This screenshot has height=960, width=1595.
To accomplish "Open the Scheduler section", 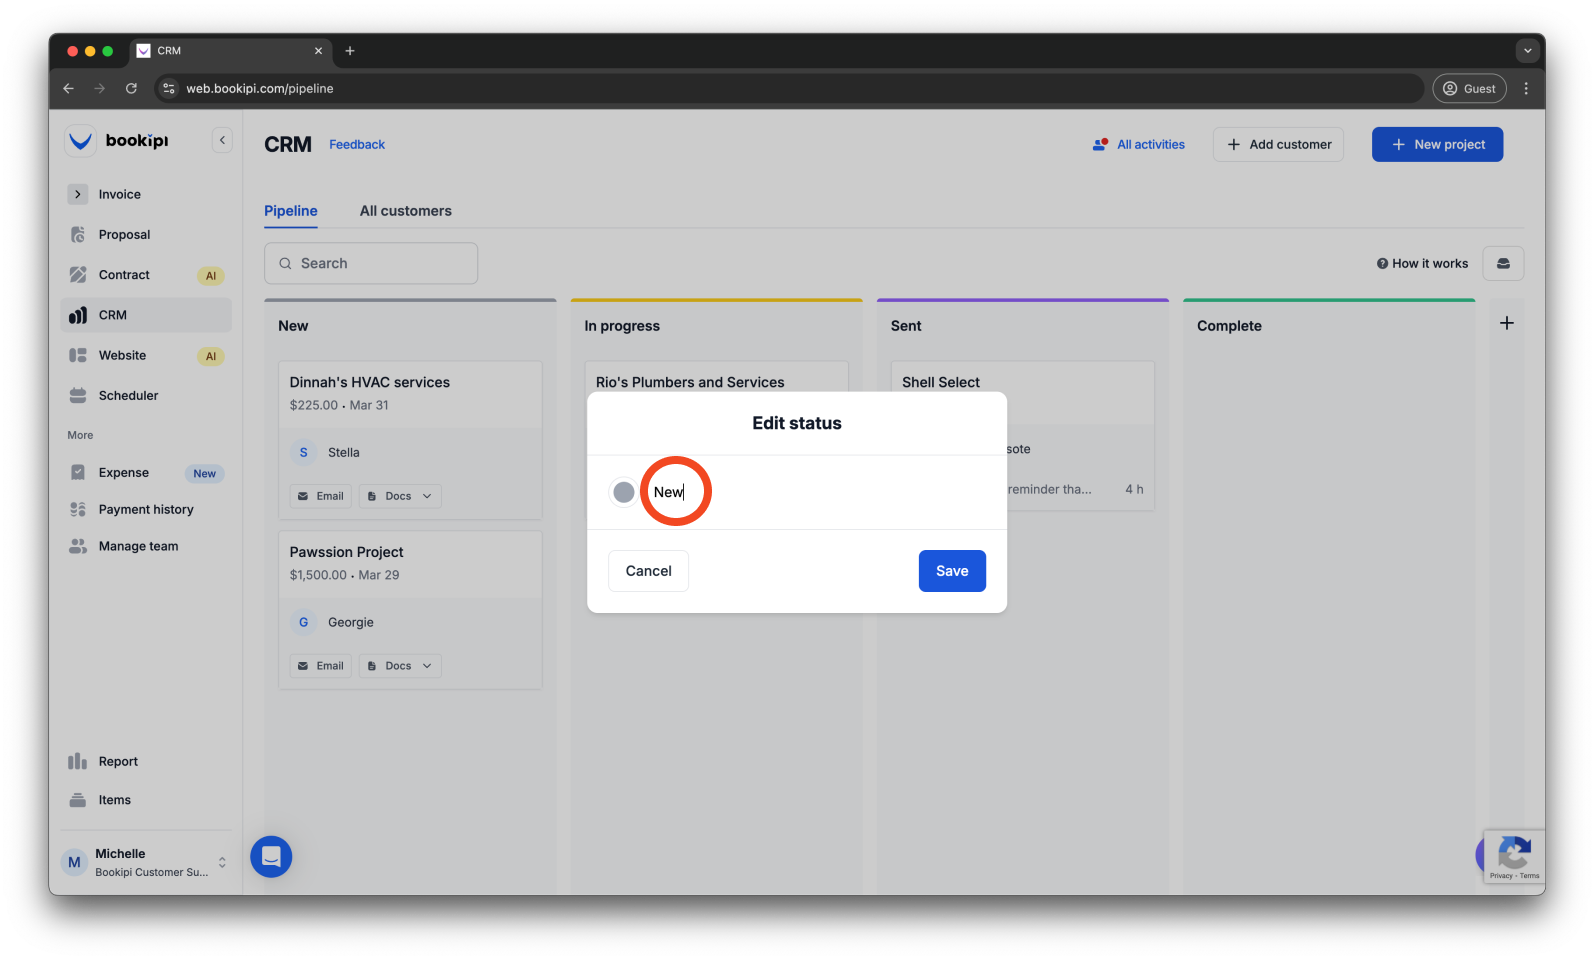I will click(x=146, y=396).
